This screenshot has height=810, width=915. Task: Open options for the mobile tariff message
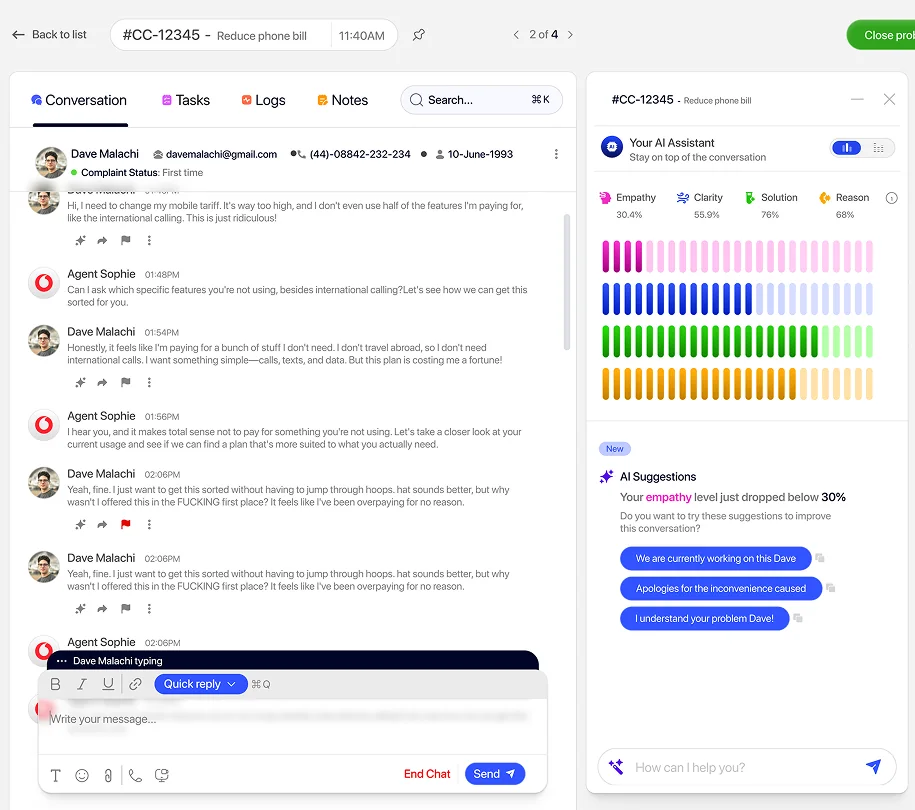[149, 240]
